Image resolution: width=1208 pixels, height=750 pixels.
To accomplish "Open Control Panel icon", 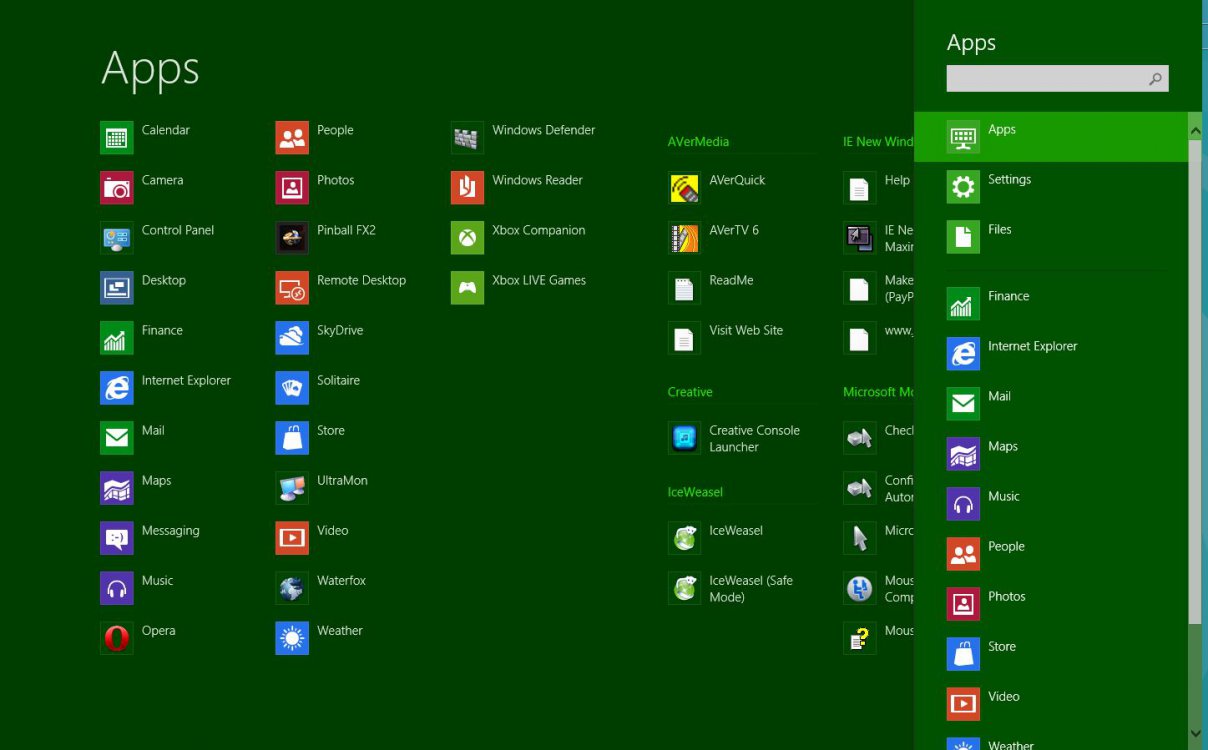I will [x=117, y=237].
